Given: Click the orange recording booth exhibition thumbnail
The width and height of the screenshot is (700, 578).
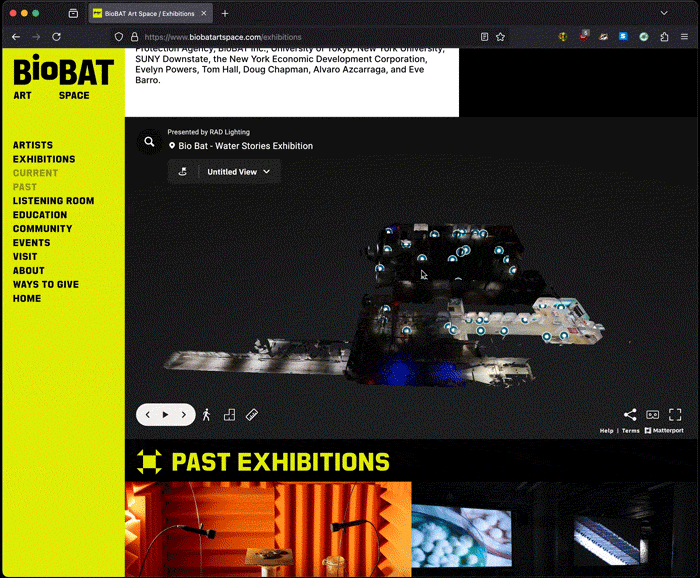Looking at the screenshot, I should pos(267,529).
